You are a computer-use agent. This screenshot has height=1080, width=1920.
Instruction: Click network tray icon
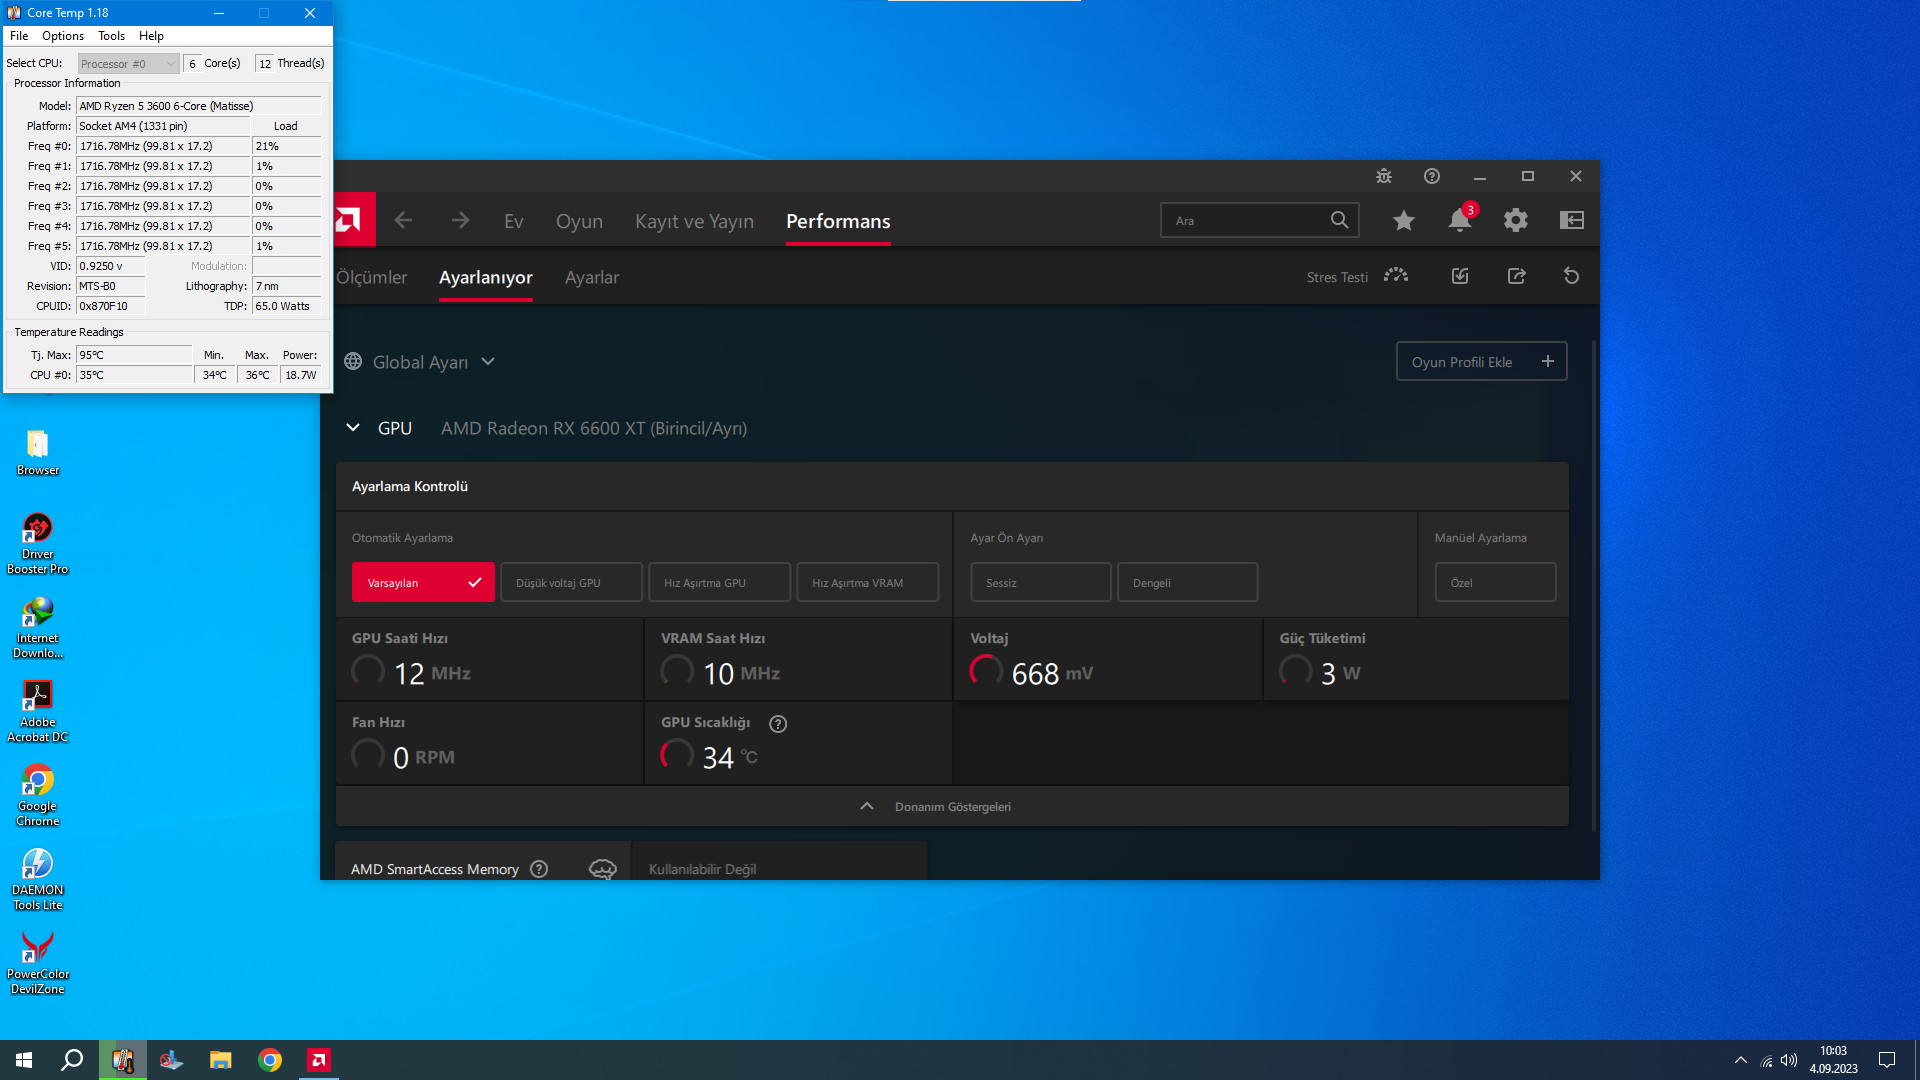pyautogui.click(x=1766, y=1060)
